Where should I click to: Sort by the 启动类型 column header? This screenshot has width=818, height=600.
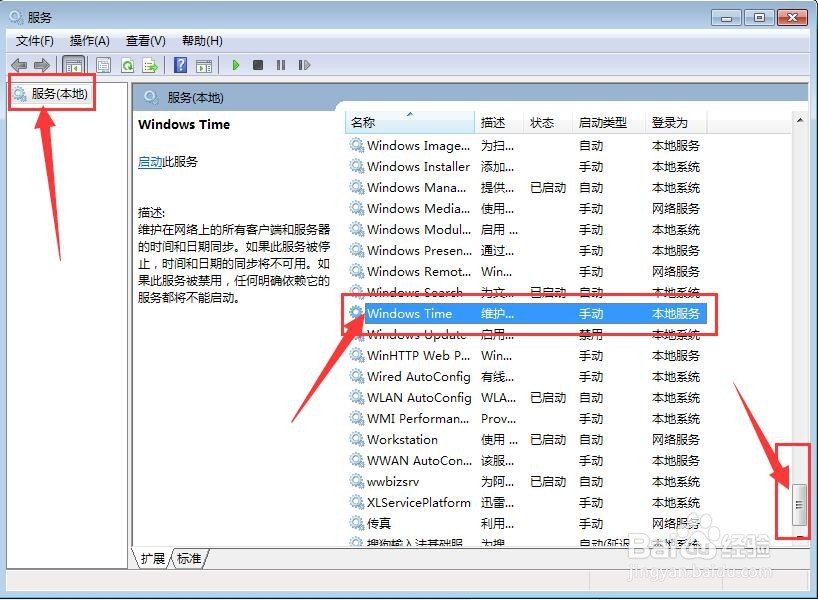coord(609,123)
